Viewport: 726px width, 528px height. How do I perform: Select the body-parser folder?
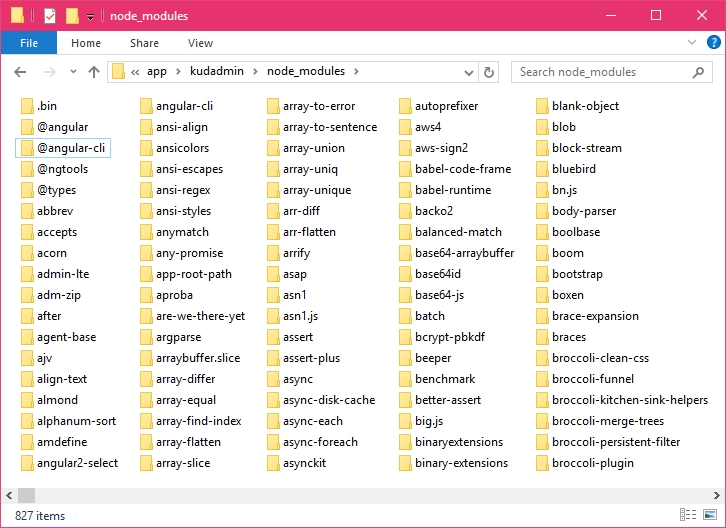point(576,211)
